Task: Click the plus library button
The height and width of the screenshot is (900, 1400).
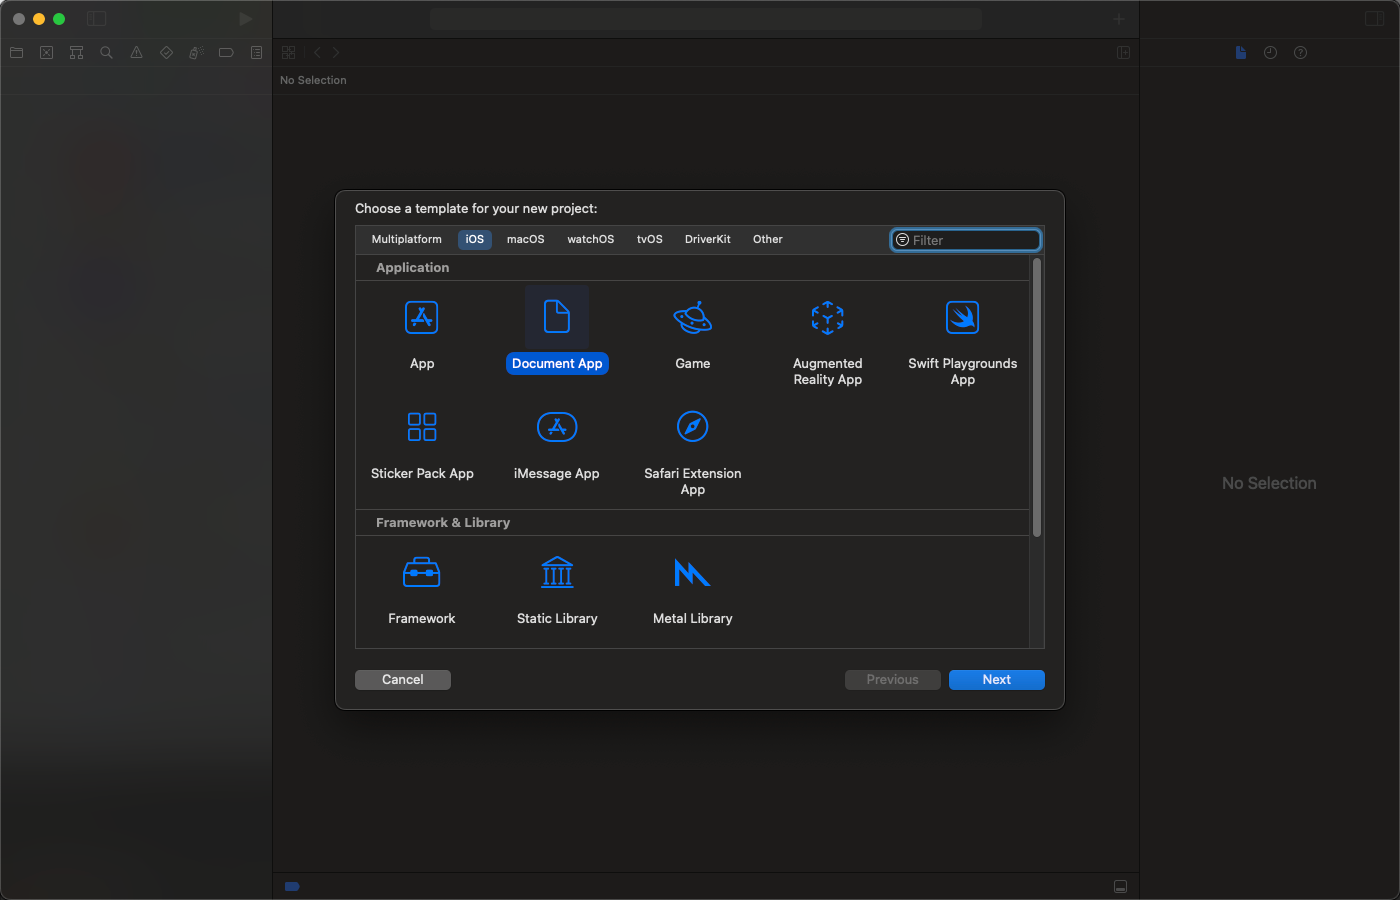Action: pos(1119,19)
